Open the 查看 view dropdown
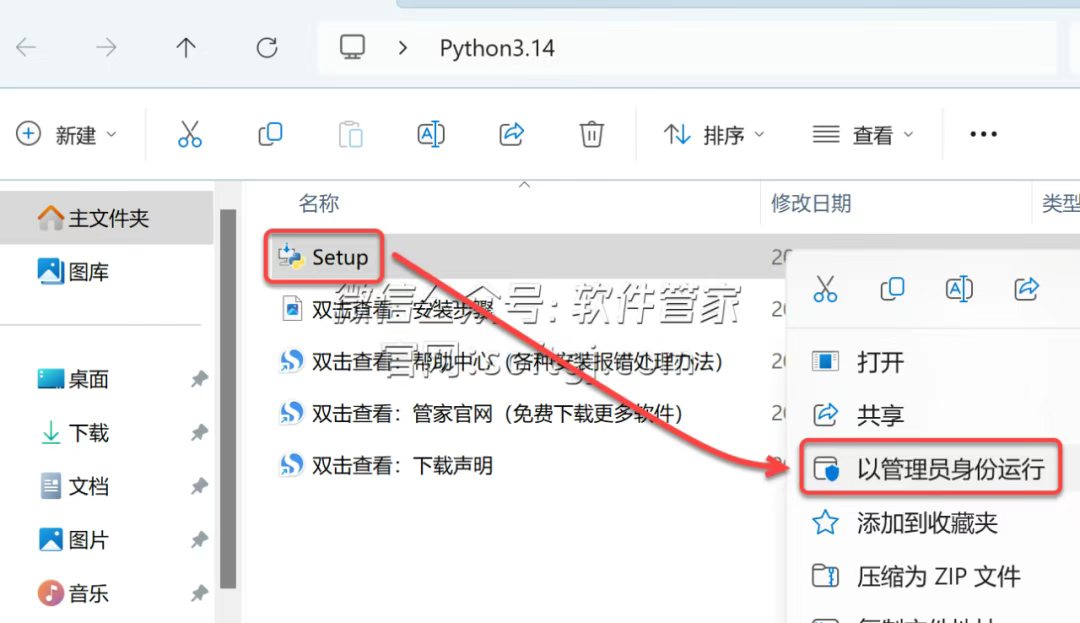 [x=863, y=135]
